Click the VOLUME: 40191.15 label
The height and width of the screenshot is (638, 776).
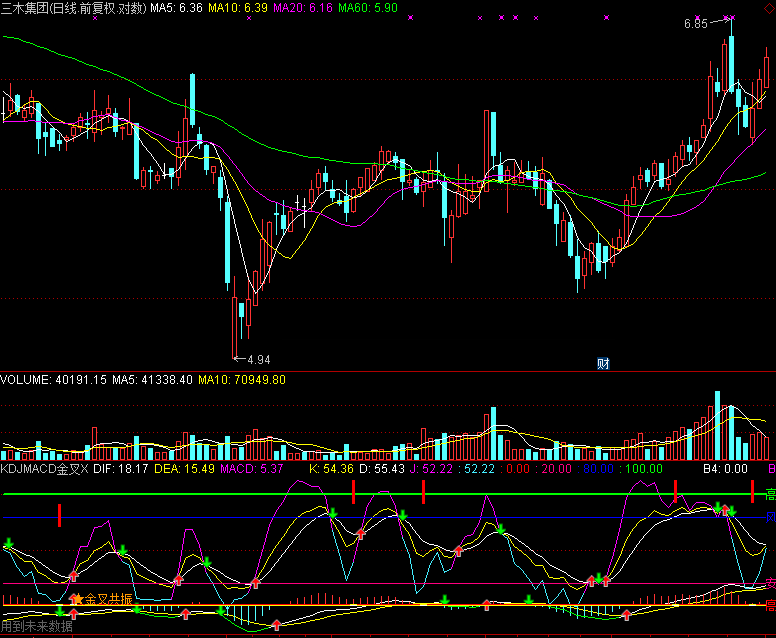pyautogui.click(x=53, y=380)
